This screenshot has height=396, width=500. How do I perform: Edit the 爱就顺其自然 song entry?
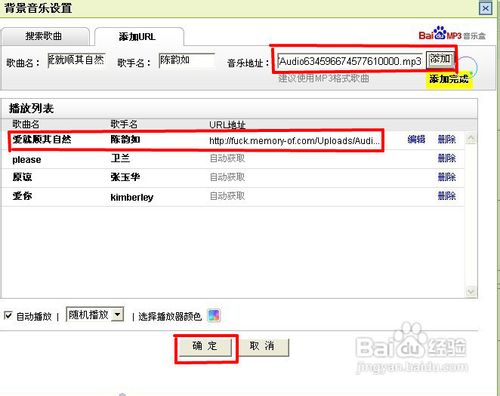[416, 139]
